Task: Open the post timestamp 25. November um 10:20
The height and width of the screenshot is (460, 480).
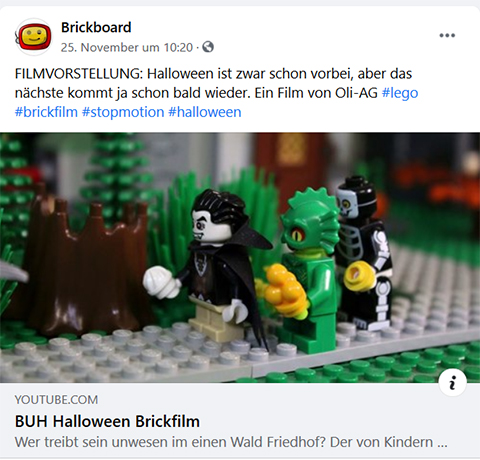Action: tap(127, 47)
